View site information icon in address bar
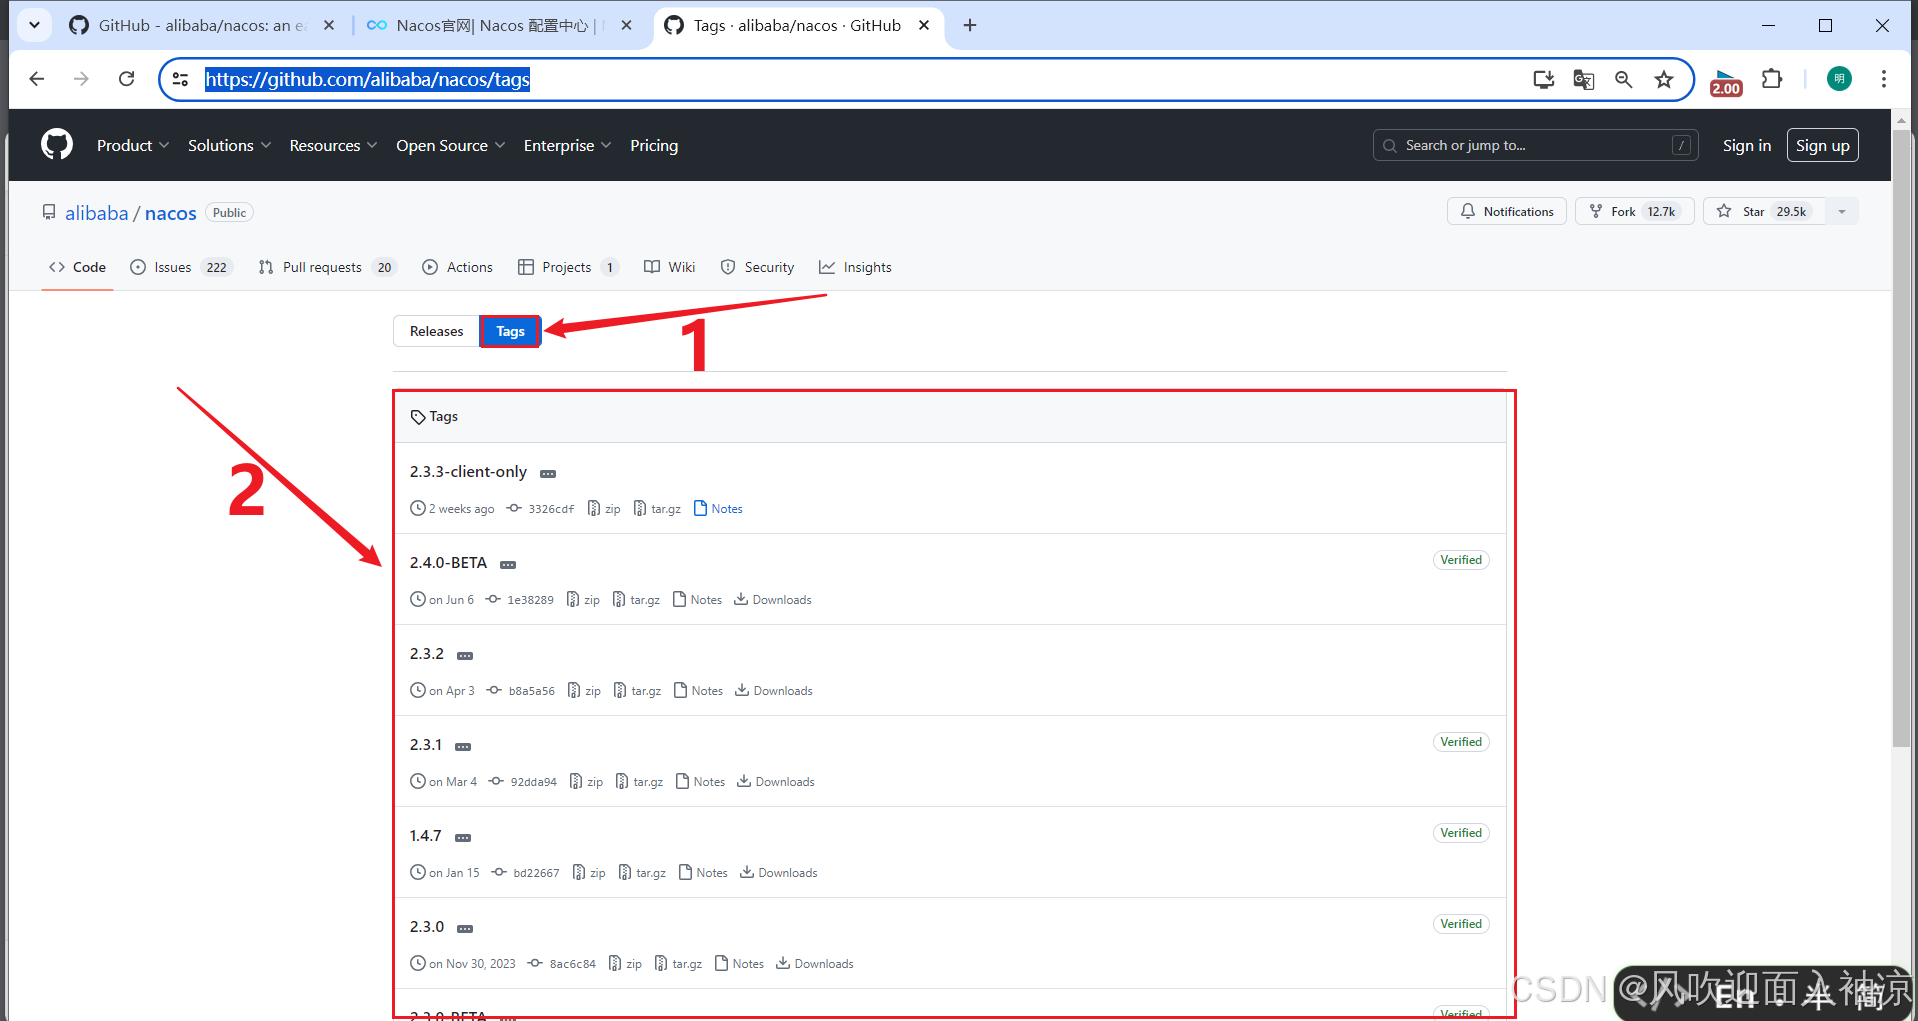 181,79
